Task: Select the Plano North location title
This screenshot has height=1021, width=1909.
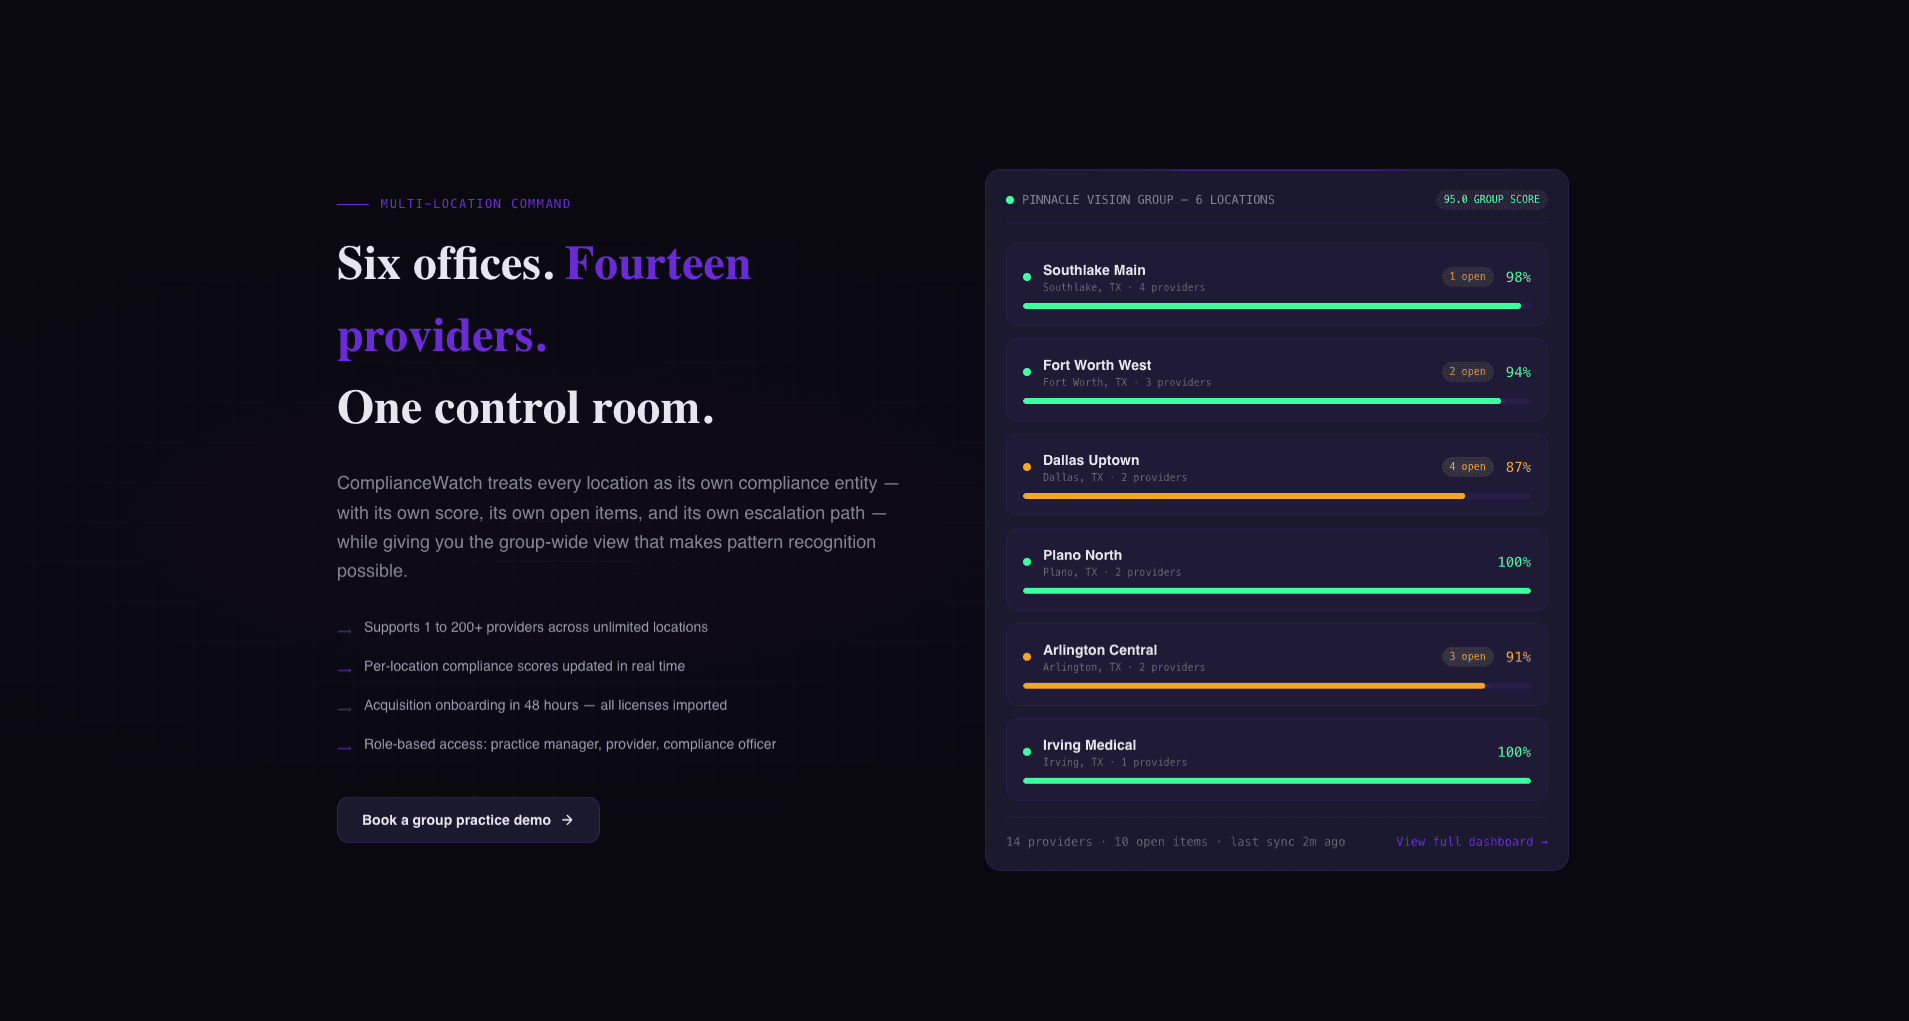Action: (1082, 555)
